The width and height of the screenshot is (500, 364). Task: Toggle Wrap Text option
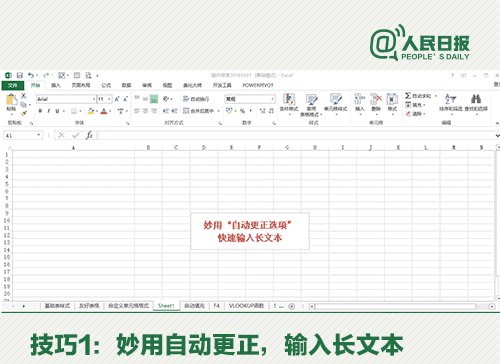click(196, 99)
